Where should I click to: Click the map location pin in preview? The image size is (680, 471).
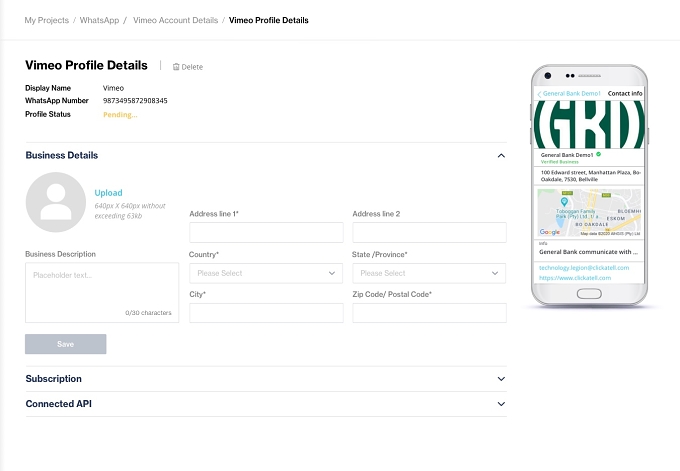point(564,202)
